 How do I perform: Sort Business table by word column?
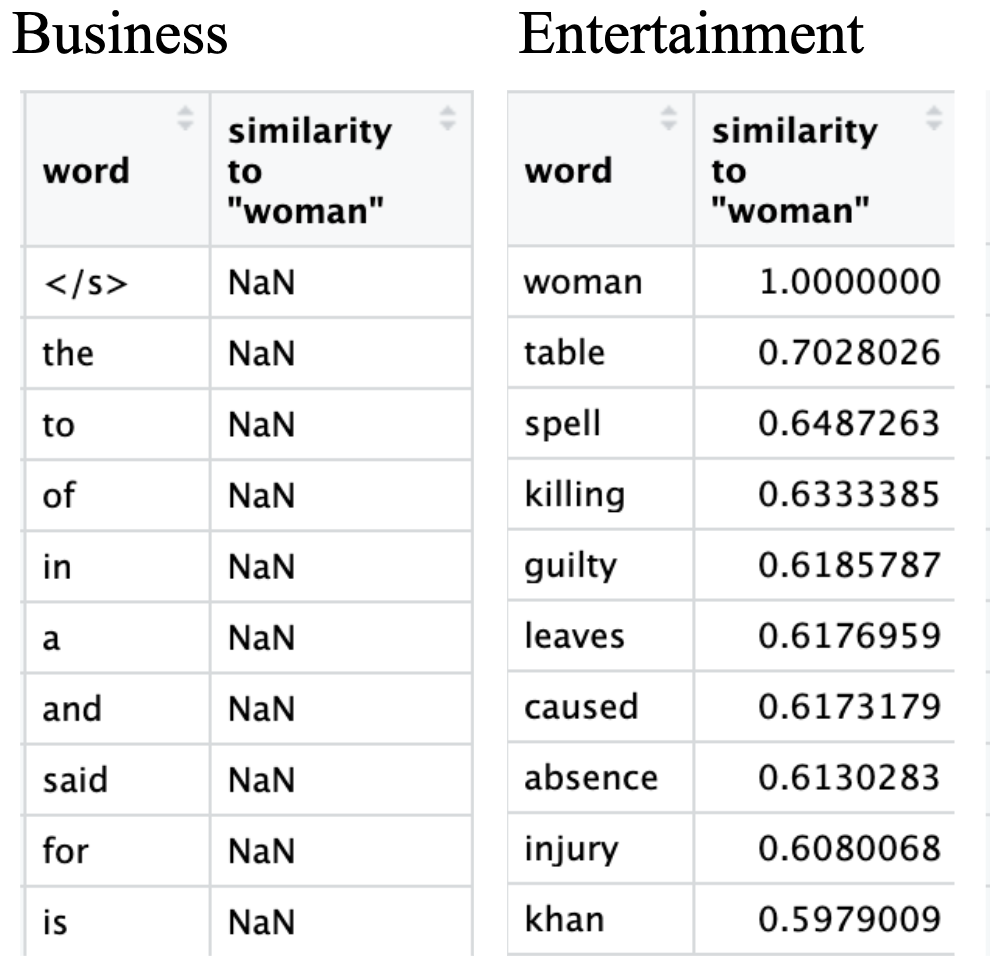tap(185, 119)
